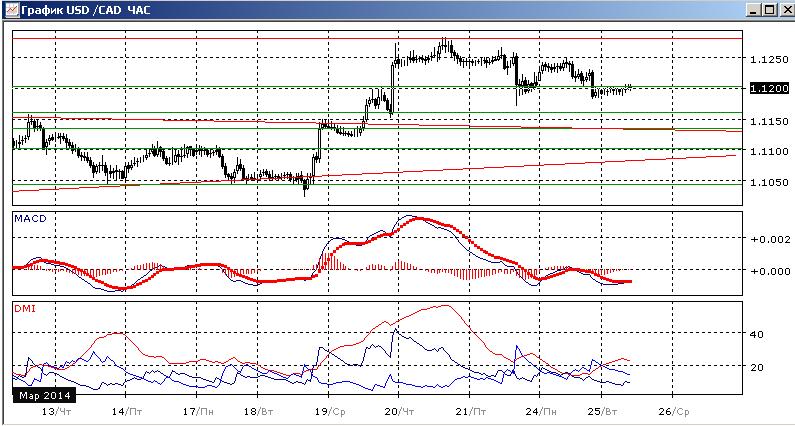Click the 21/Пт date label
Viewport: 795px width, 426px height.
click(x=473, y=411)
